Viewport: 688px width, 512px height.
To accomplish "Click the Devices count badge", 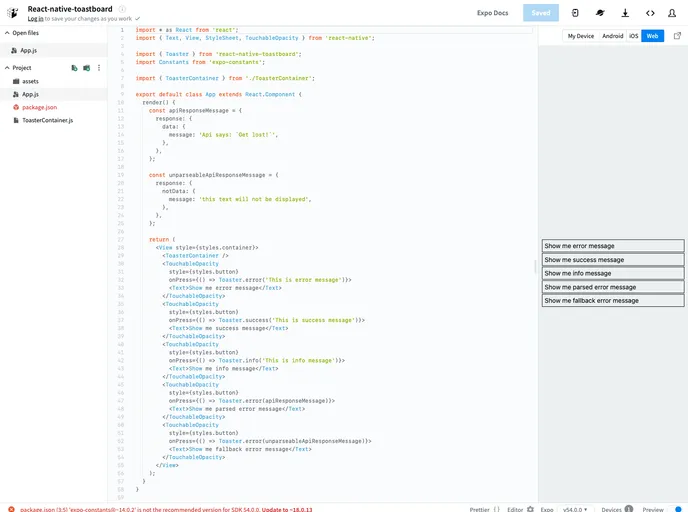I will pos(628,509).
